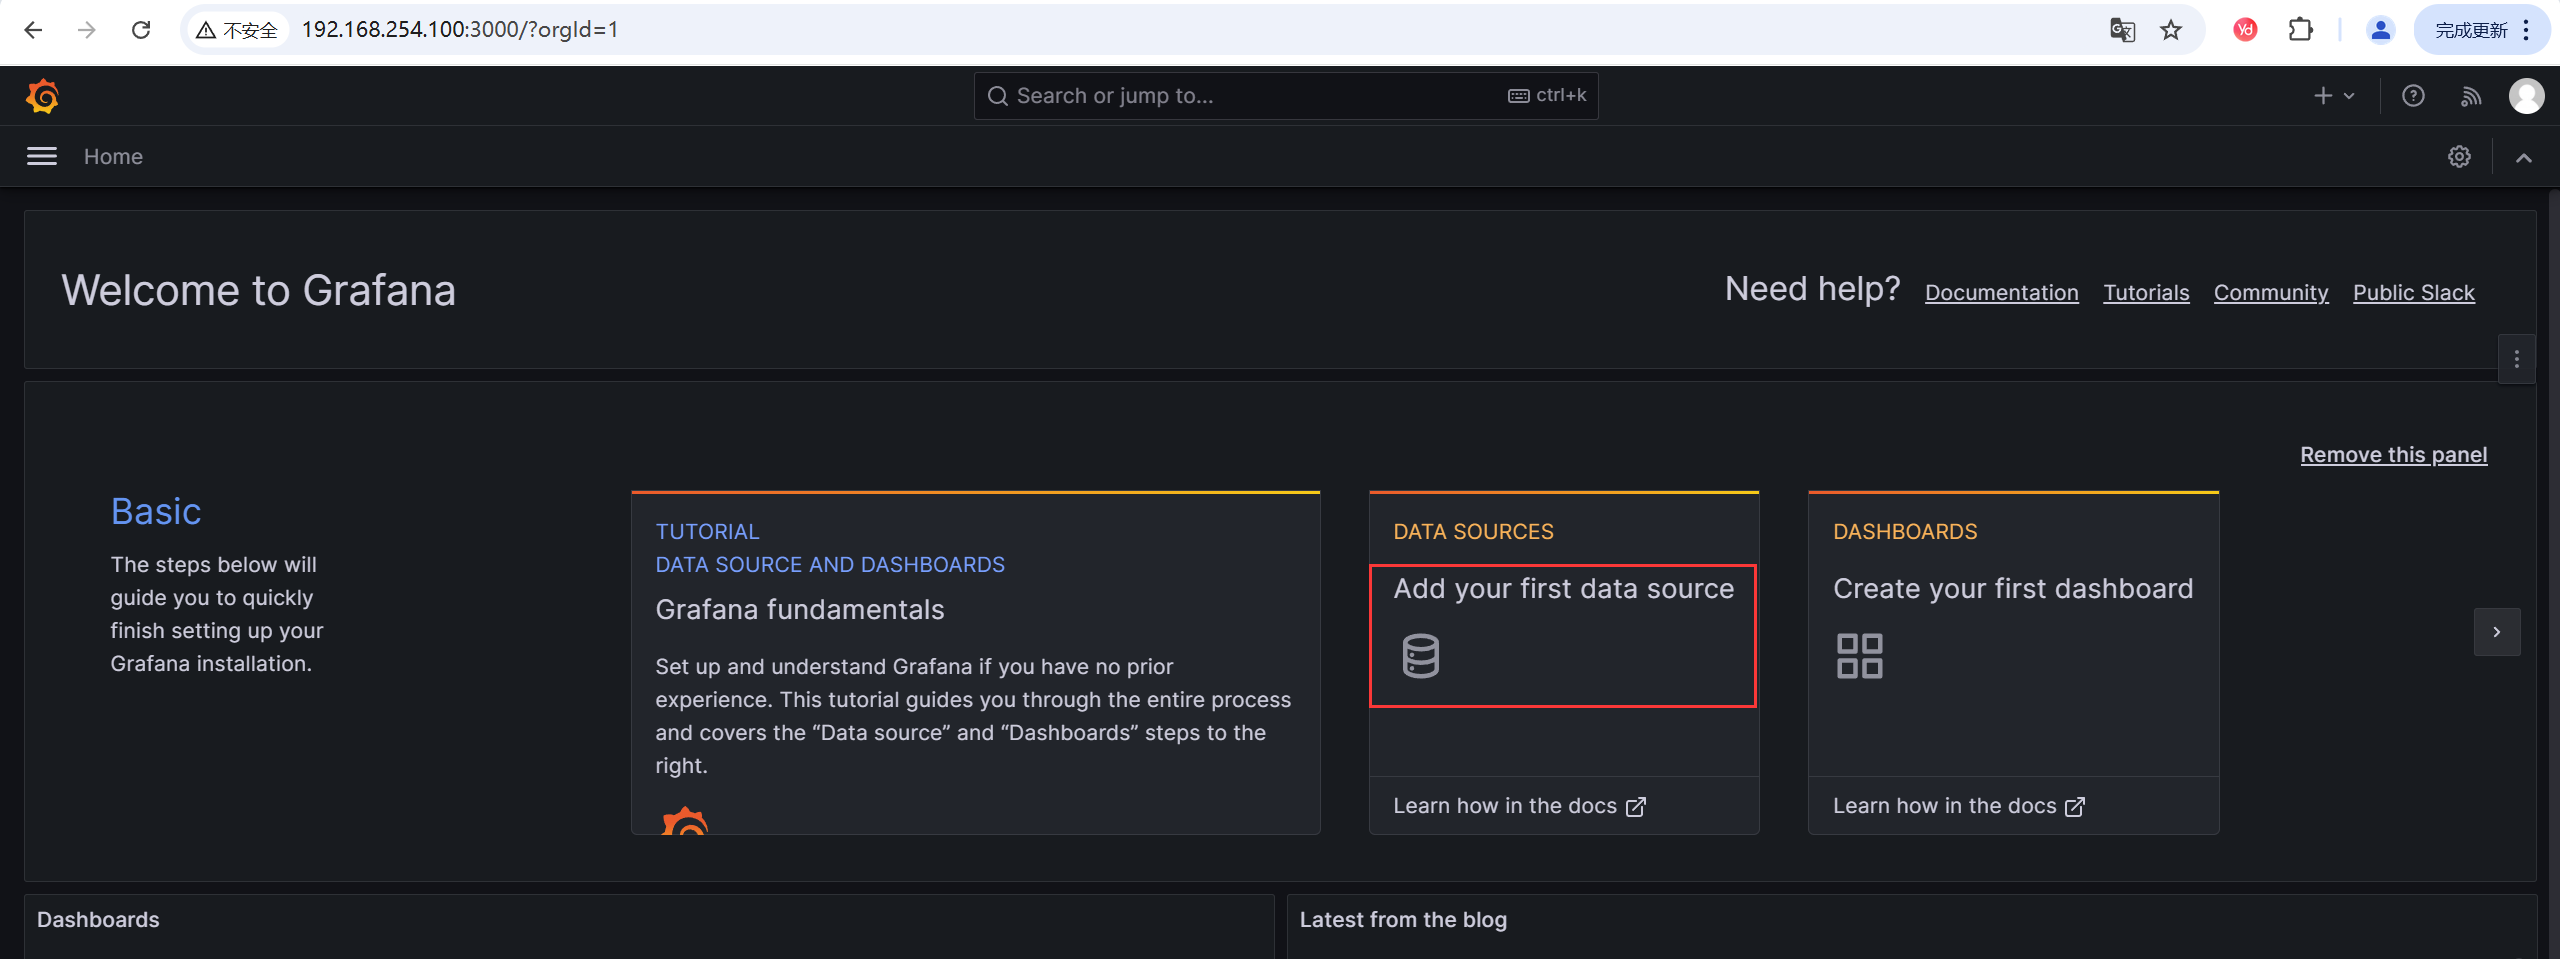Open data sources Learn how in docs
Image resolution: width=2560 pixels, height=959 pixels.
click(1519, 806)
